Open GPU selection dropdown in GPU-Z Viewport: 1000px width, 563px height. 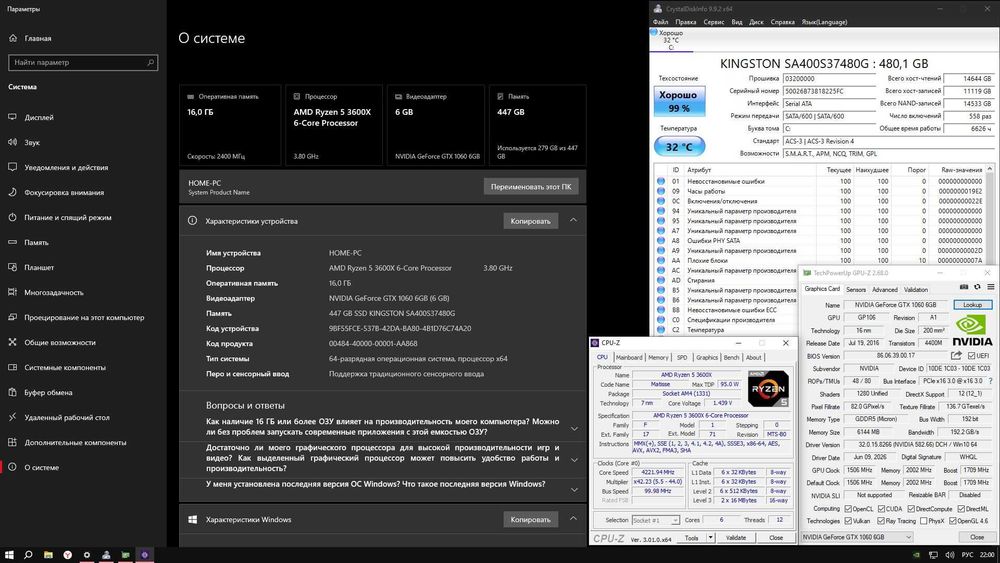pyautogui.click(x=858, y=537)
